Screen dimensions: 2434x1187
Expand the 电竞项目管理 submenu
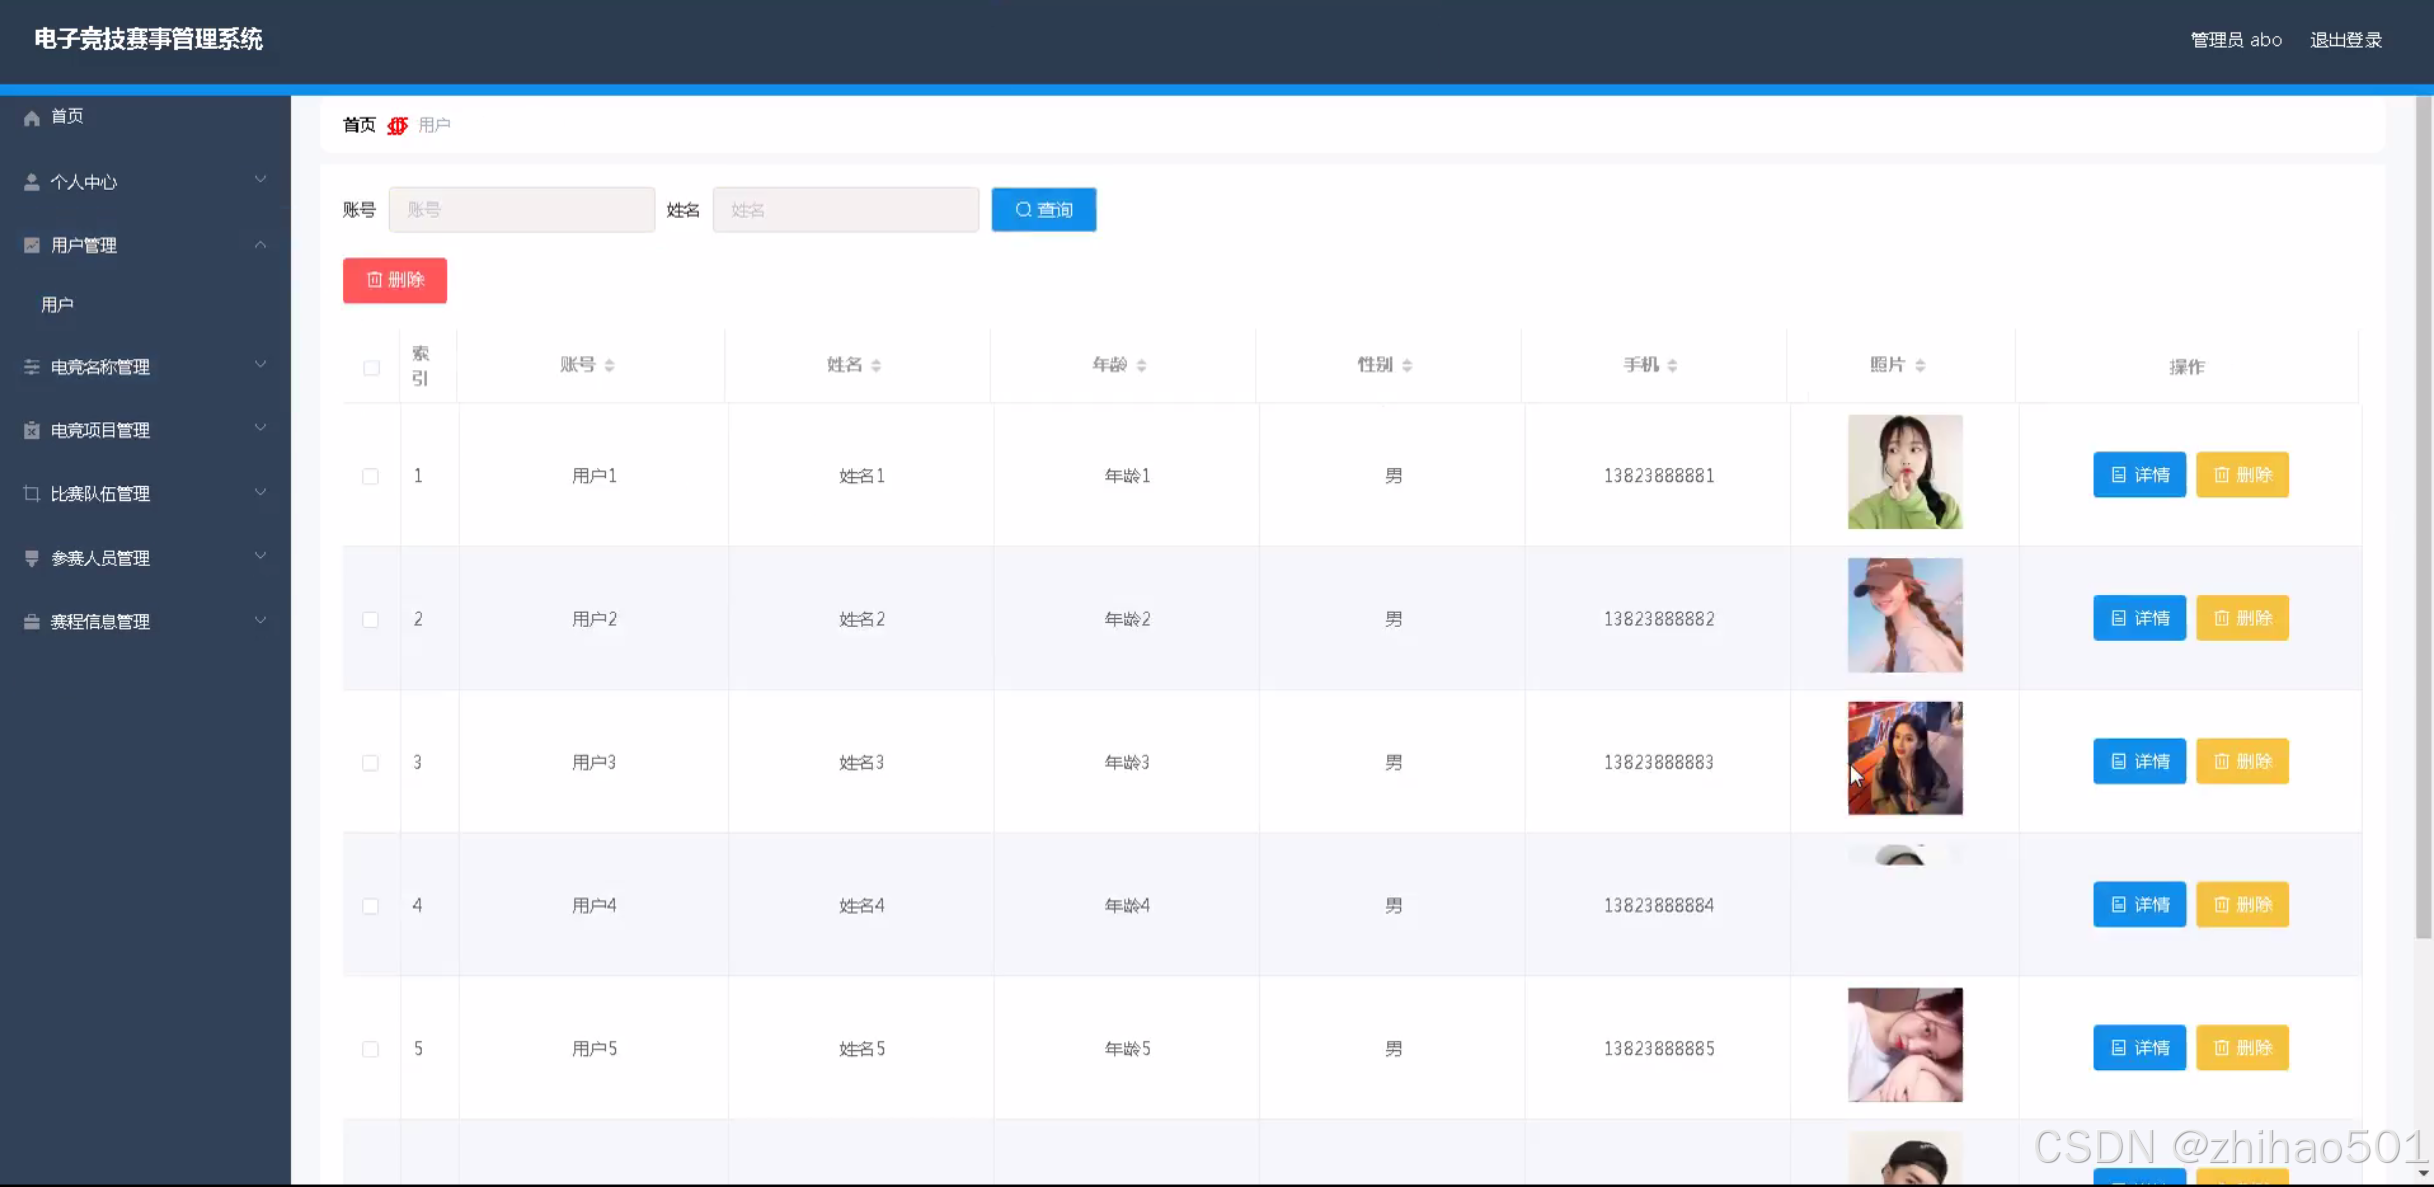click(x=260, y=429)
